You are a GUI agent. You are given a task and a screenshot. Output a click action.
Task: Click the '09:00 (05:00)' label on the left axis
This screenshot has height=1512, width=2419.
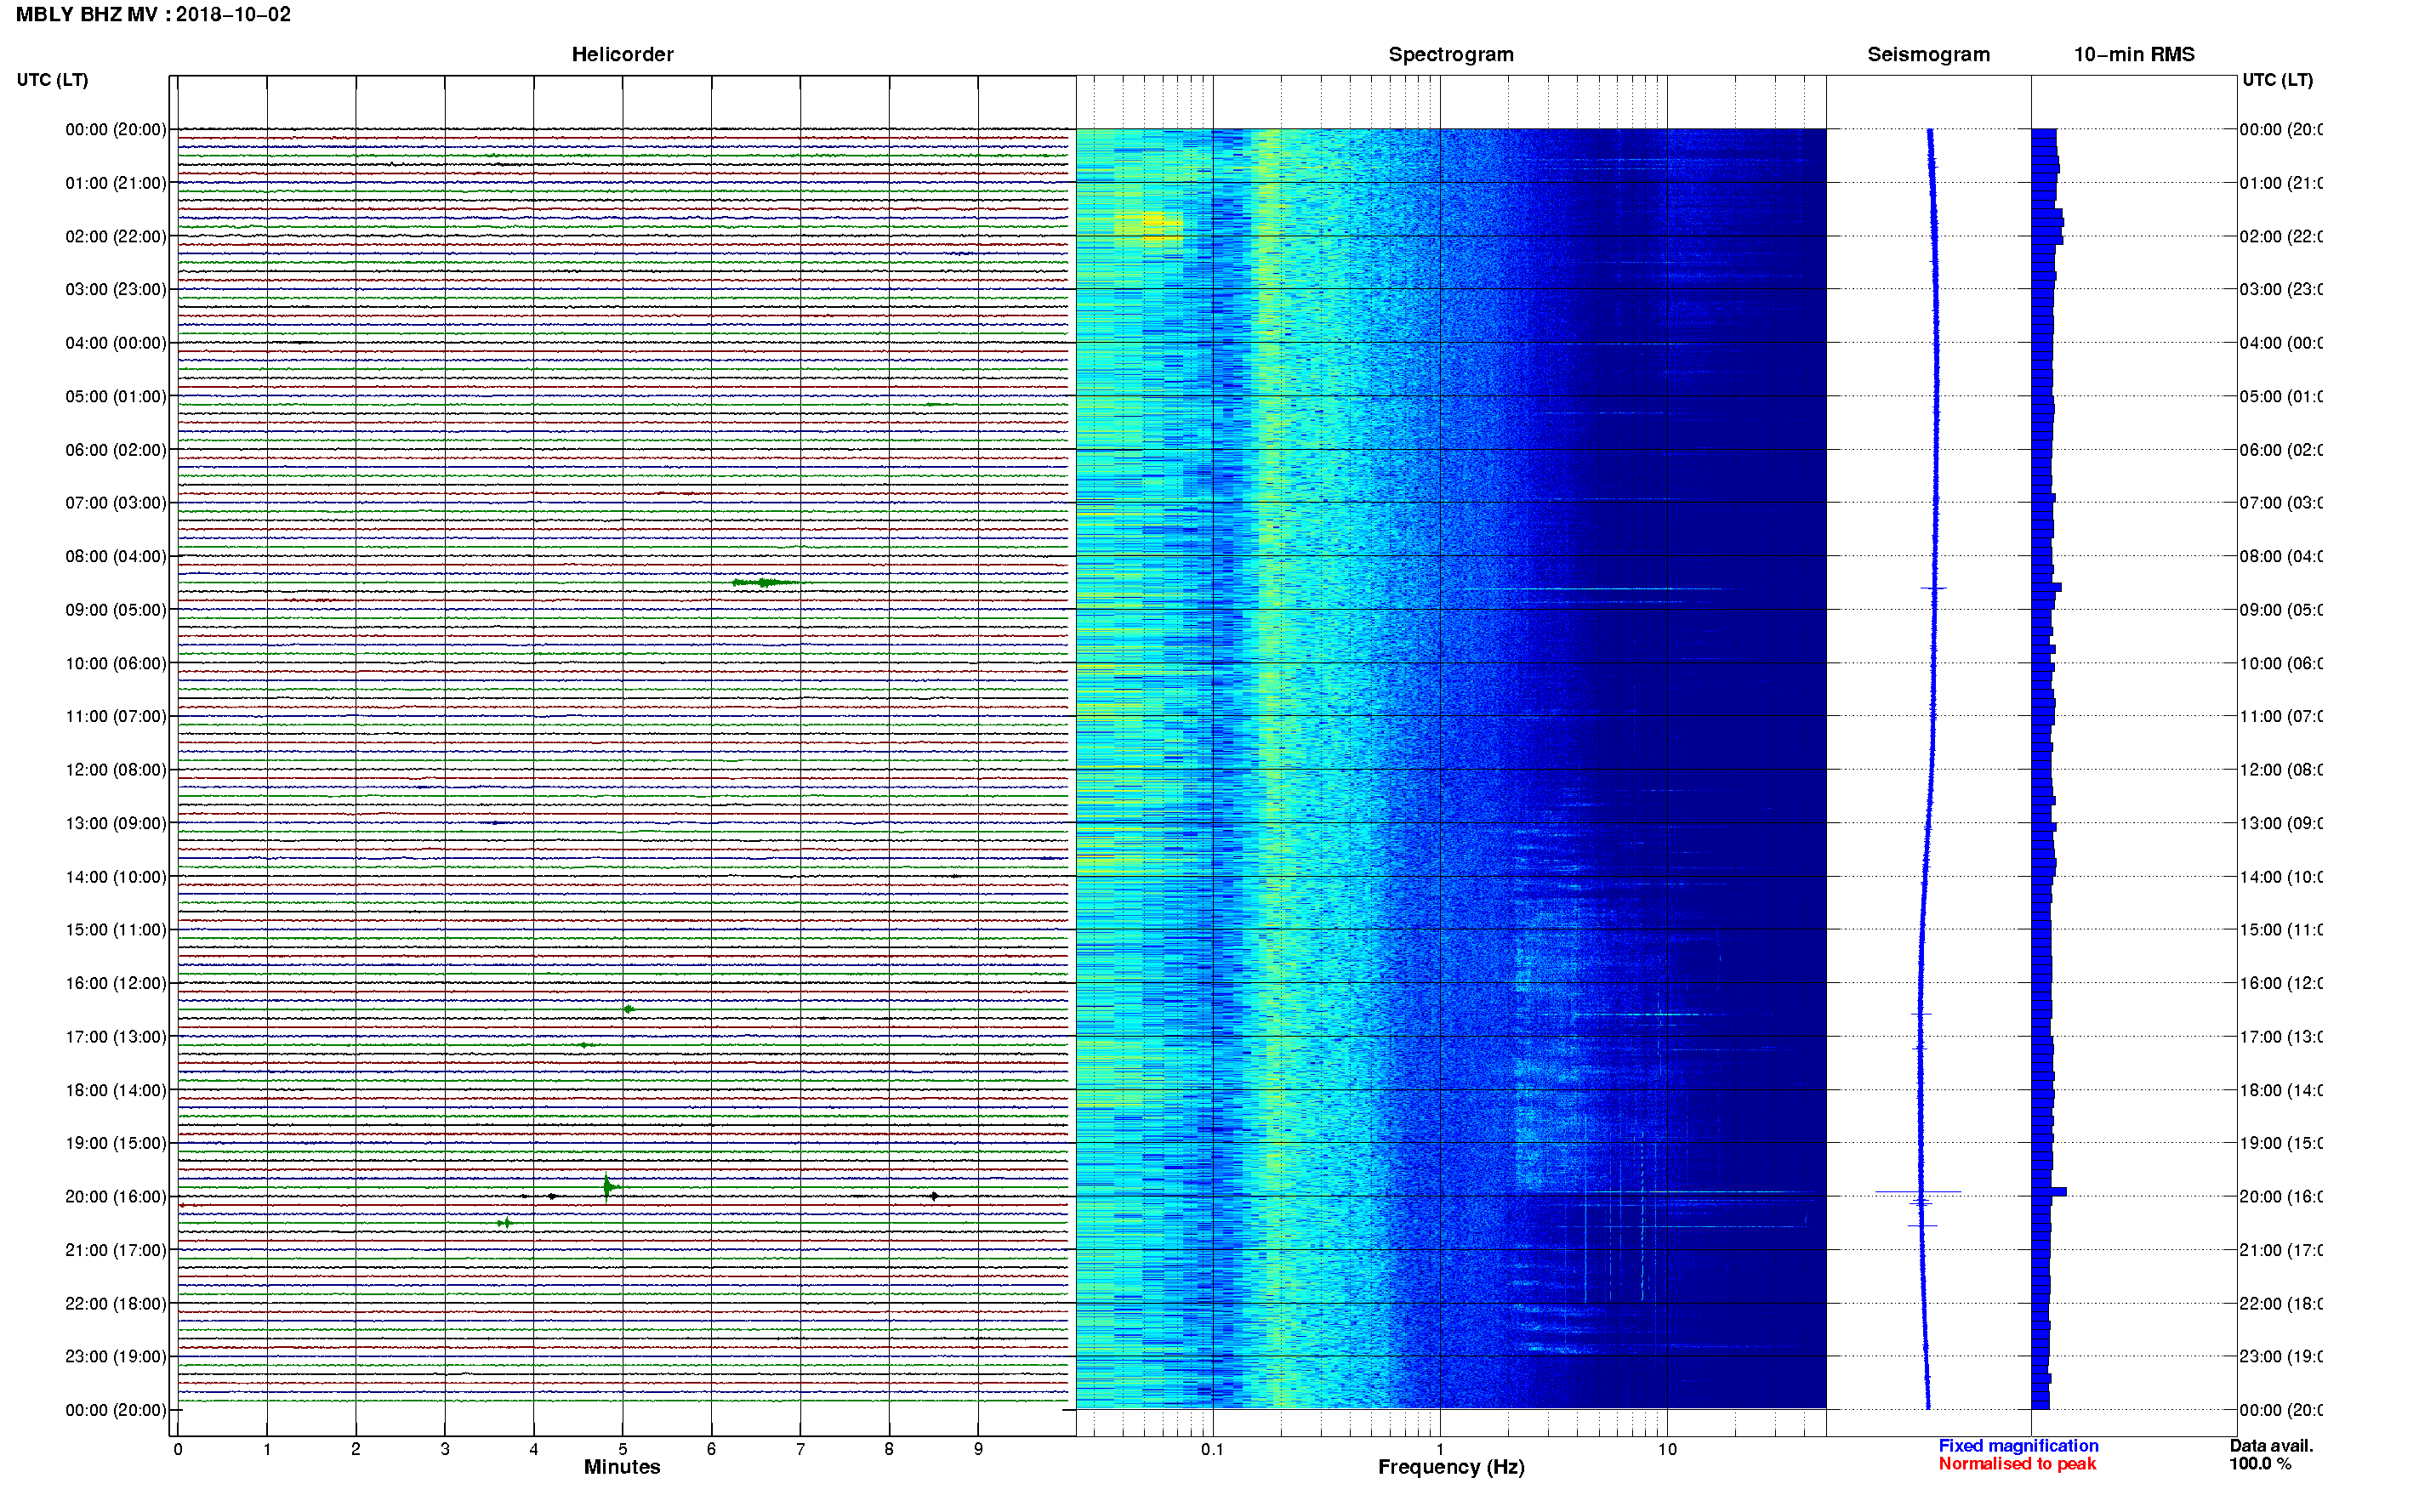[116, 610]
